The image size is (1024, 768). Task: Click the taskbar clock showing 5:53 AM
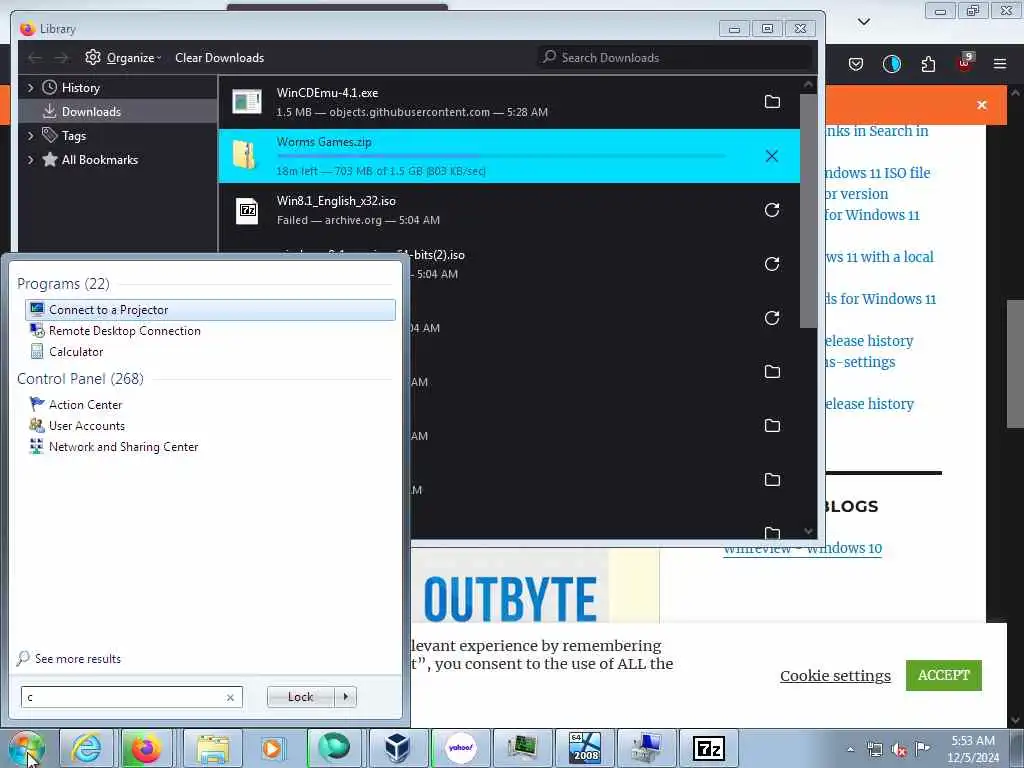coord(973,749)
